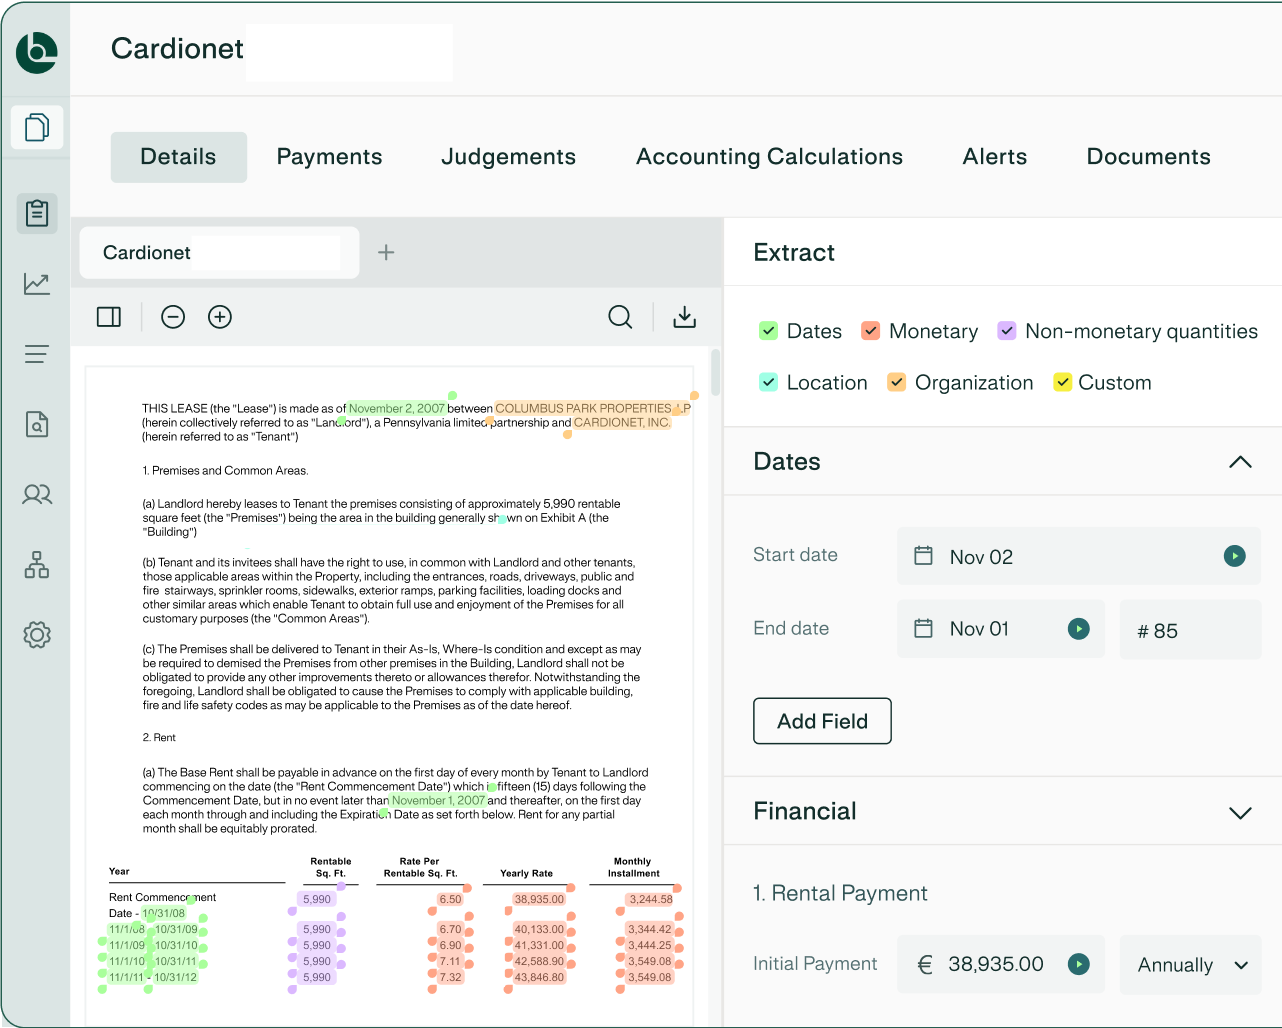Open search in the document viewer

(620, 317)
